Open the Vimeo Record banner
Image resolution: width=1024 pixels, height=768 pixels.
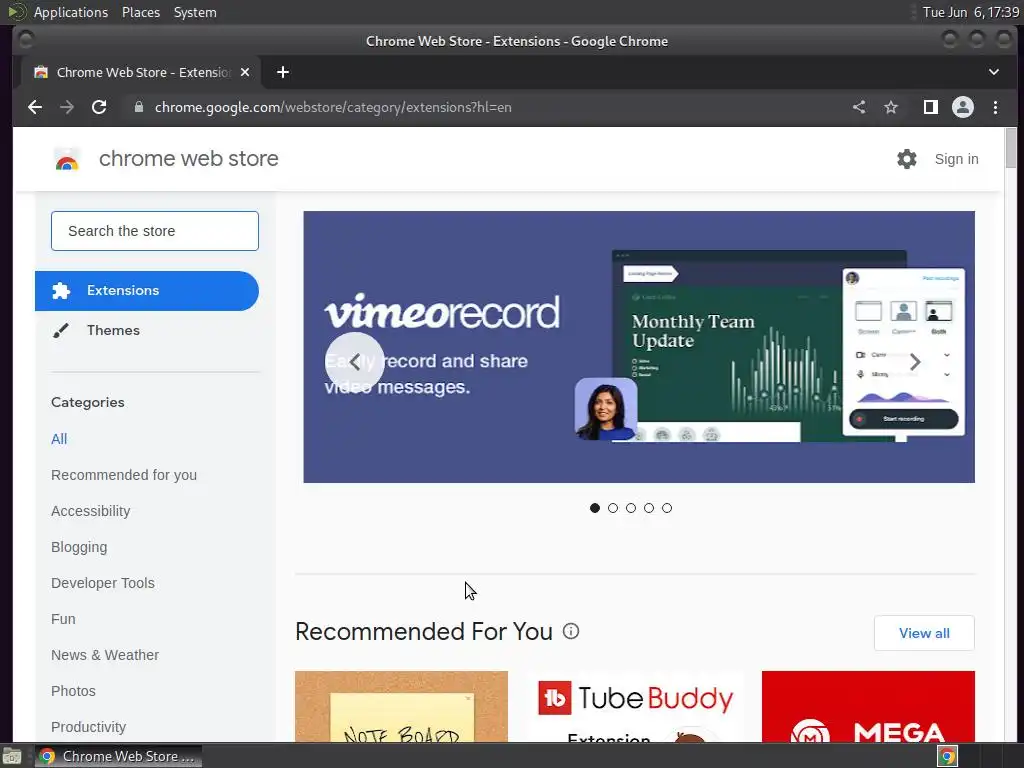(639, 347)
